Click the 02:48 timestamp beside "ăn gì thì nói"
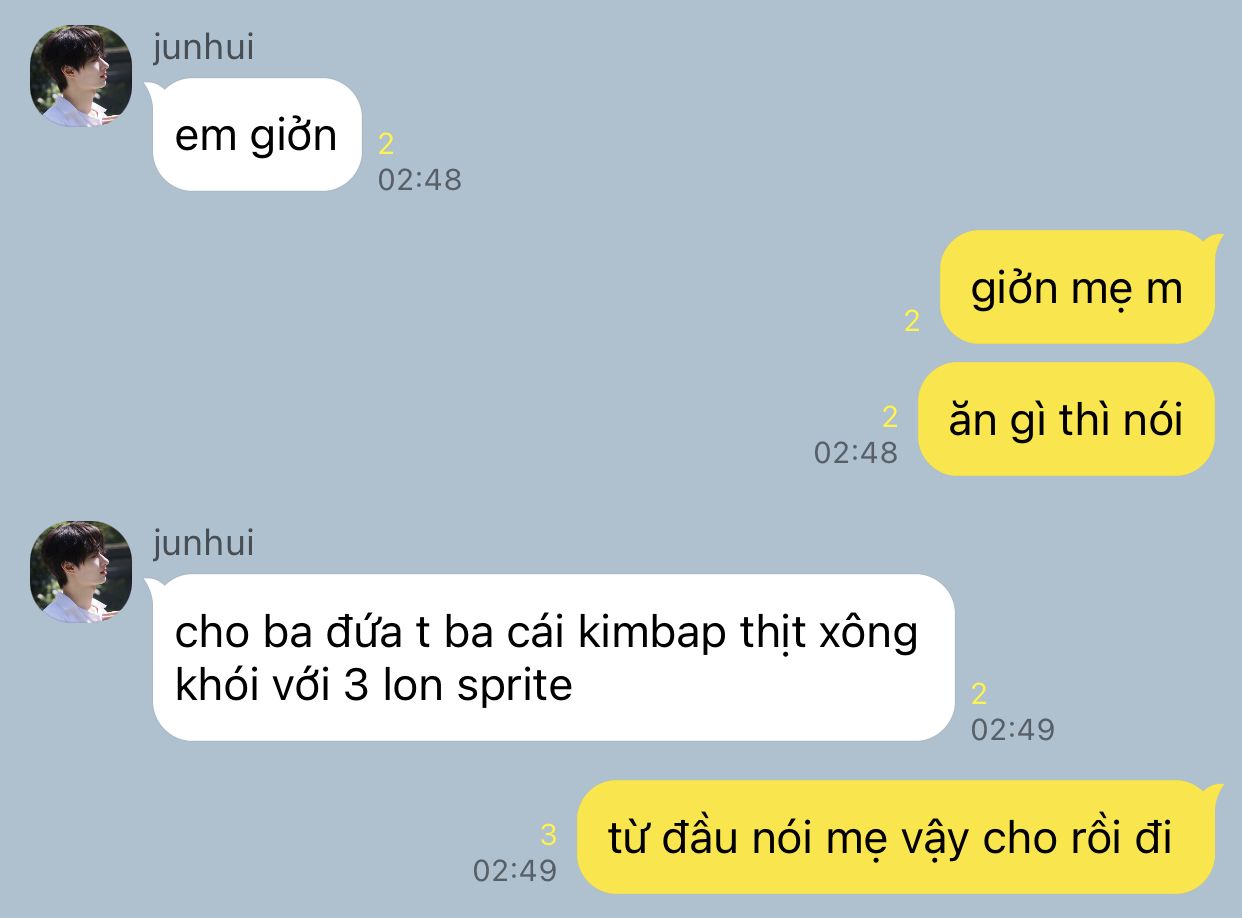The image size is (1242, 918). point(856,453)
